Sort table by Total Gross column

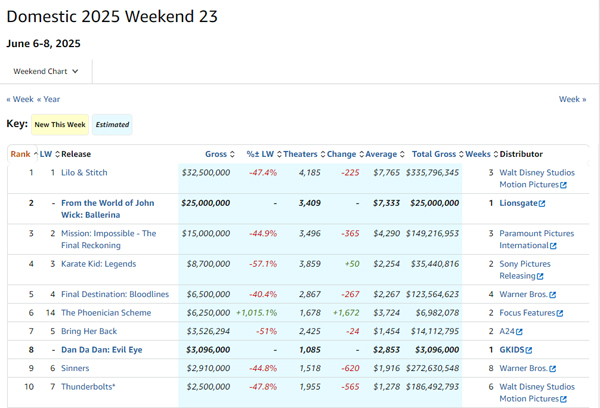click(437, 154)
